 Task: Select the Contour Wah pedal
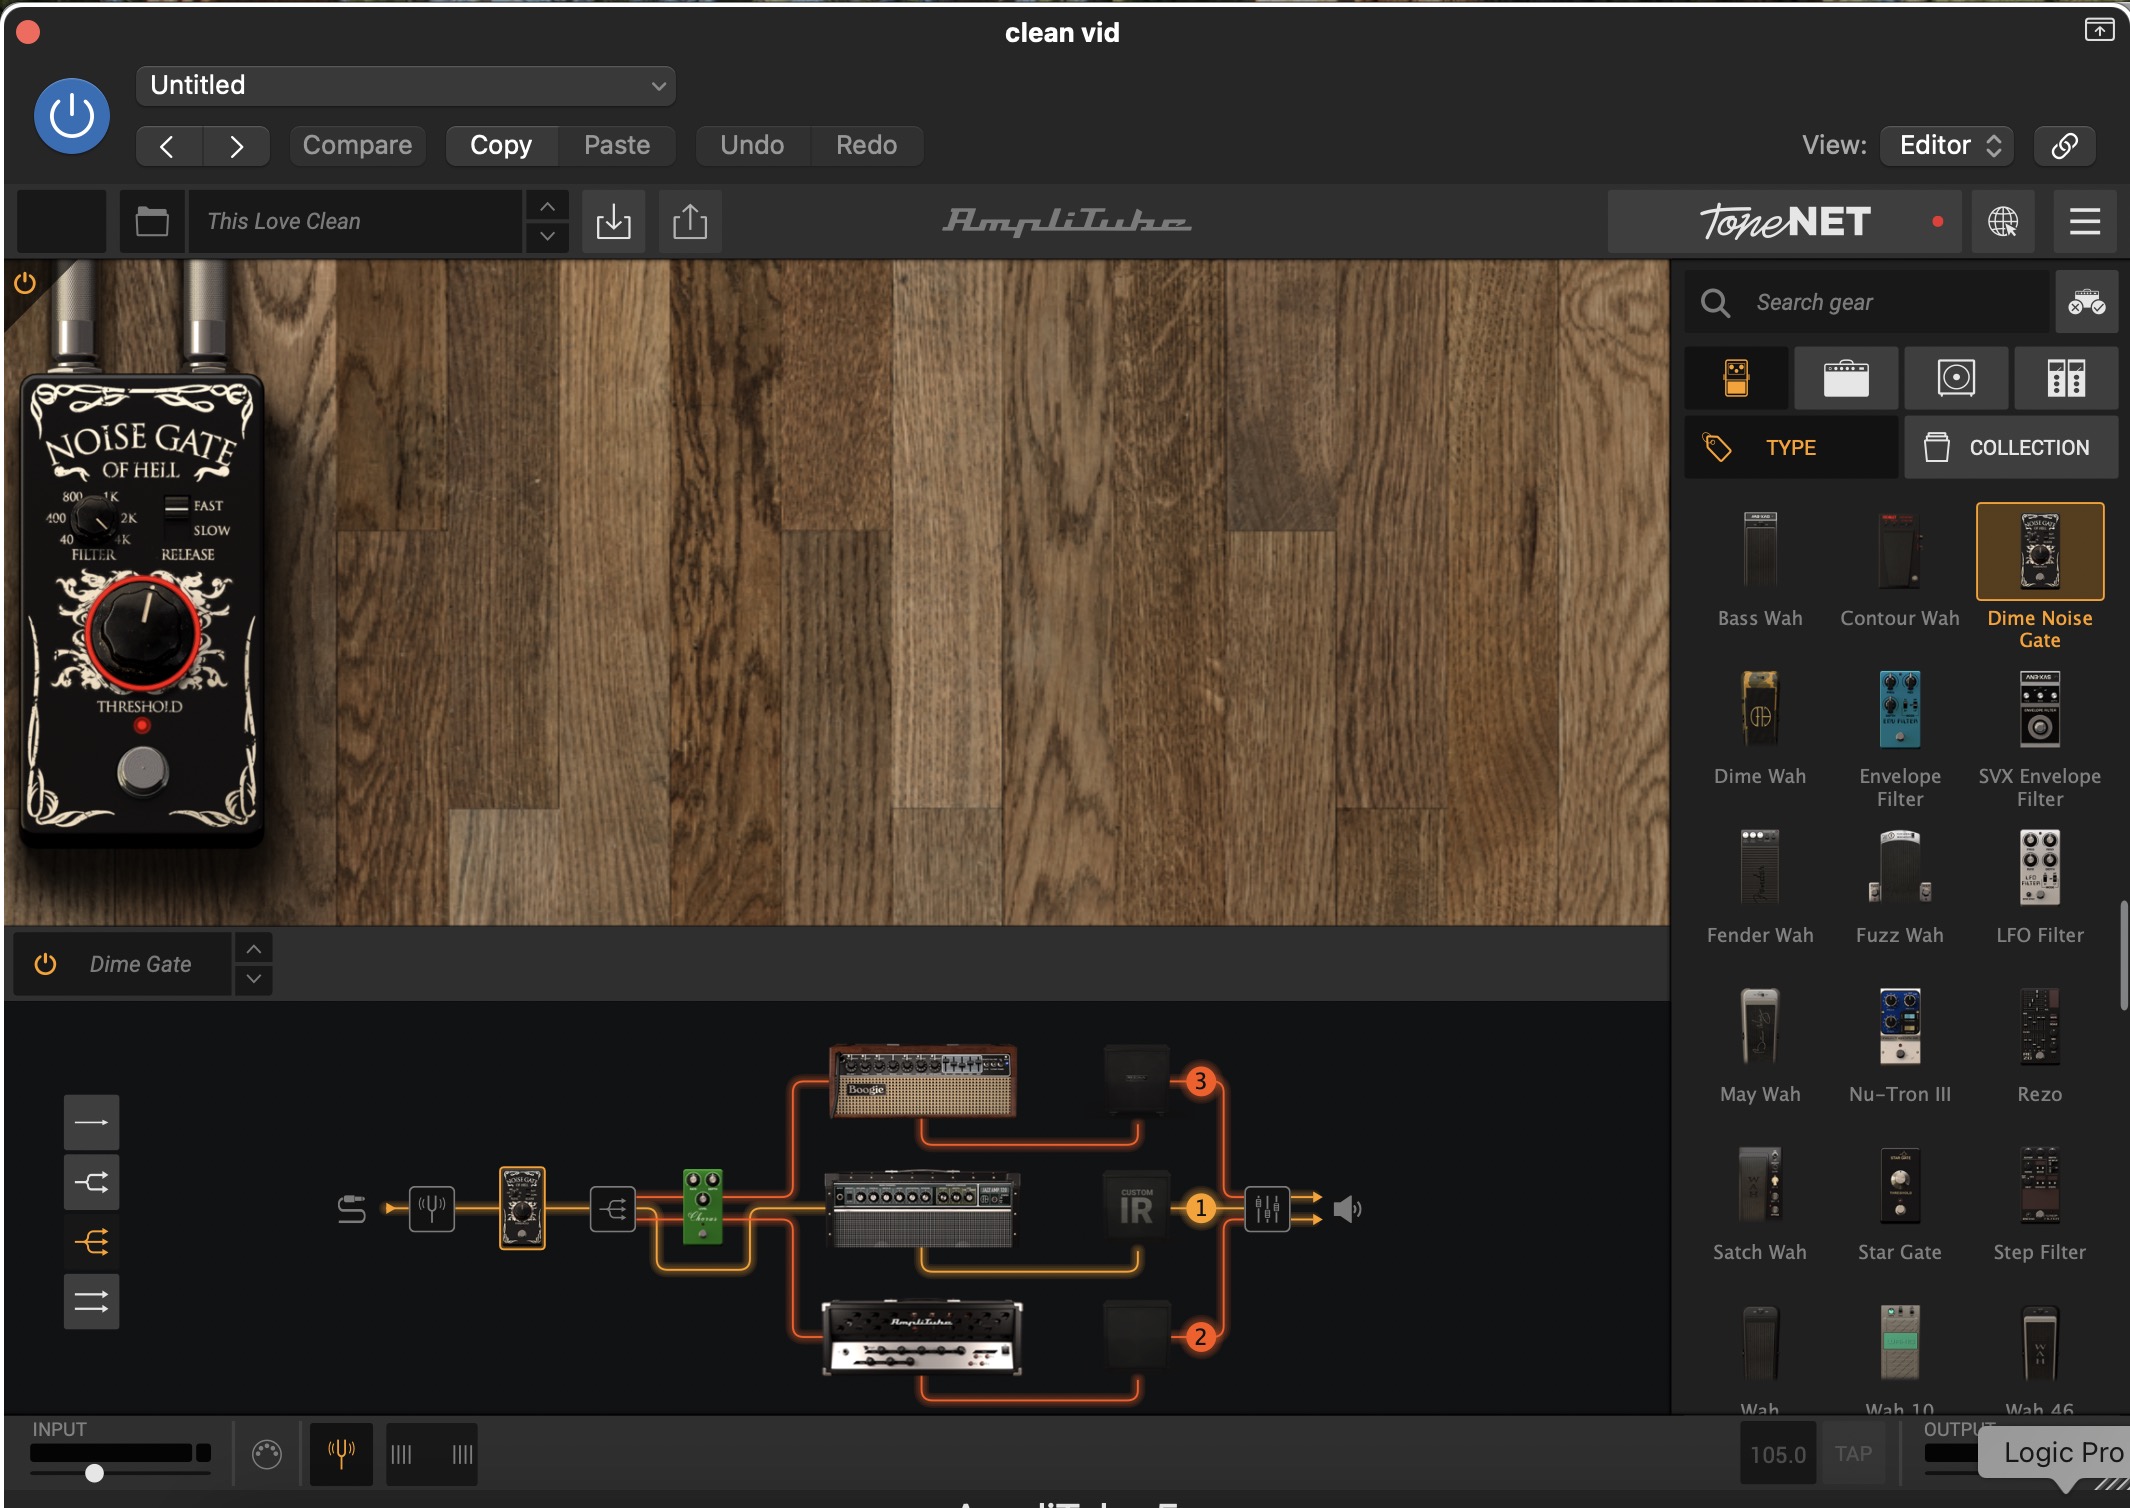1900,569
